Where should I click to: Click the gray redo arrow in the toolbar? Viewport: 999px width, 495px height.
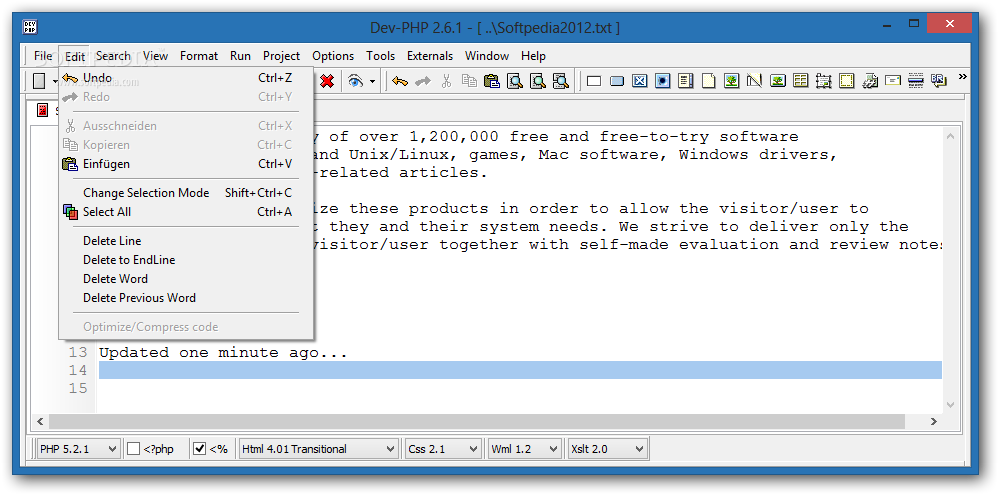tap(422, 82)
